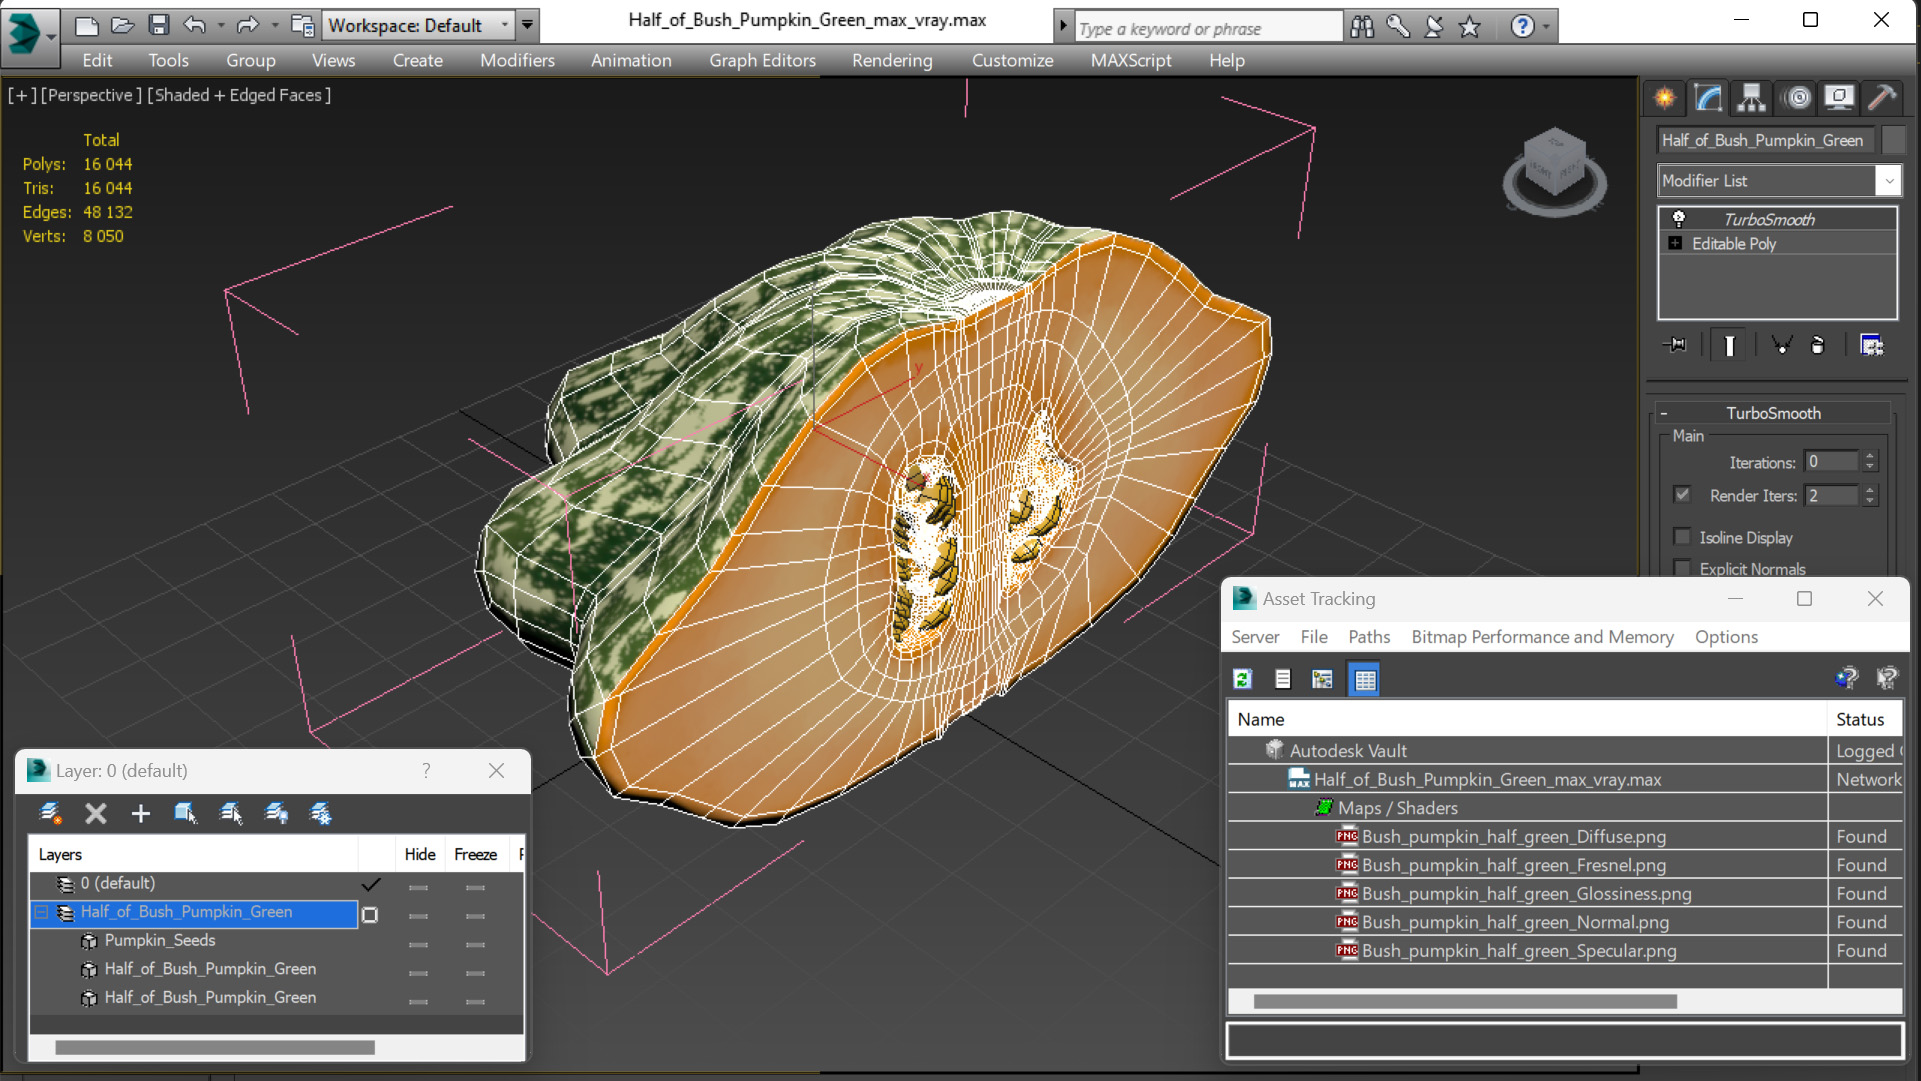Toggle Hide for Pumpkin_Seeds object
The height and width of the screenshot is (1081, 1921).
pos(418,943)
